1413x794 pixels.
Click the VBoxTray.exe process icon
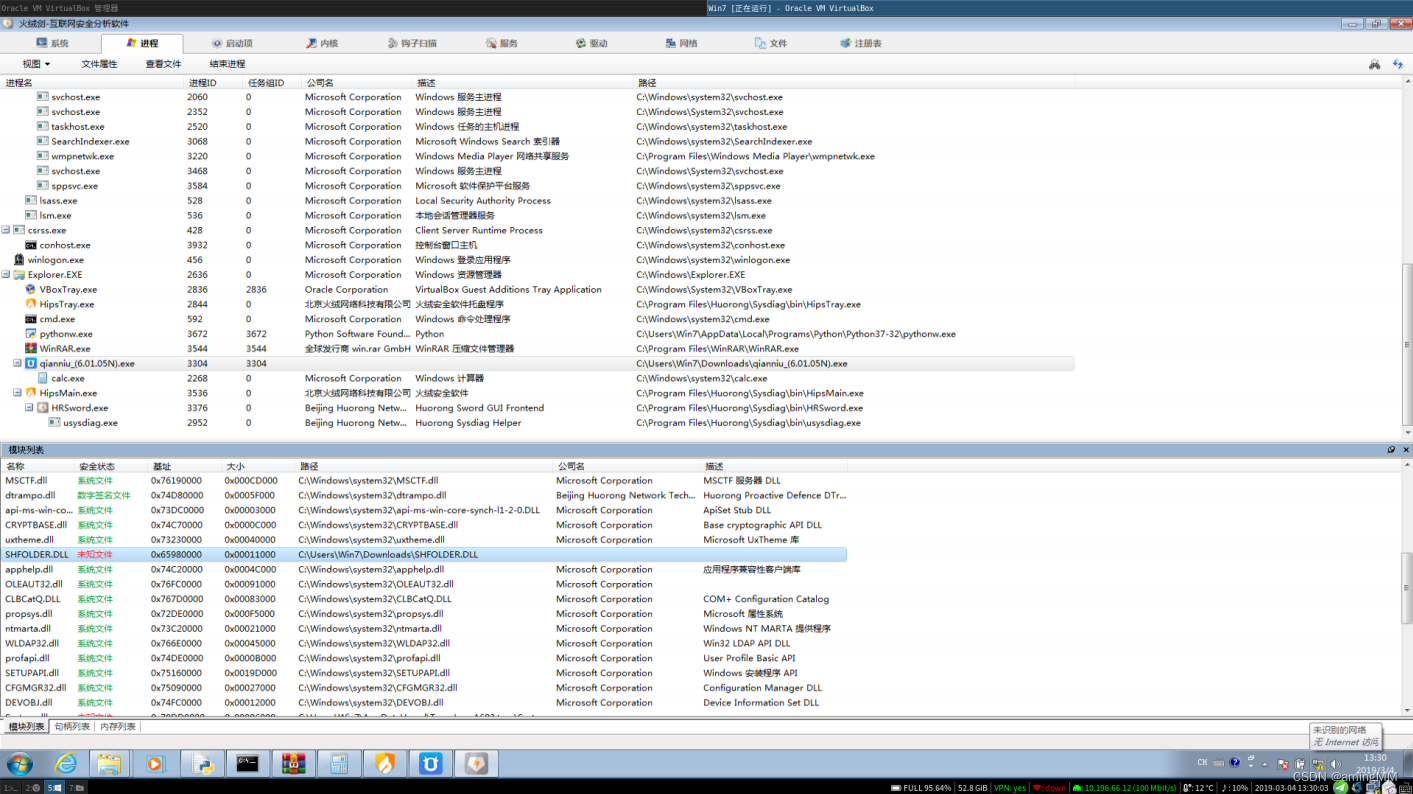31,290
